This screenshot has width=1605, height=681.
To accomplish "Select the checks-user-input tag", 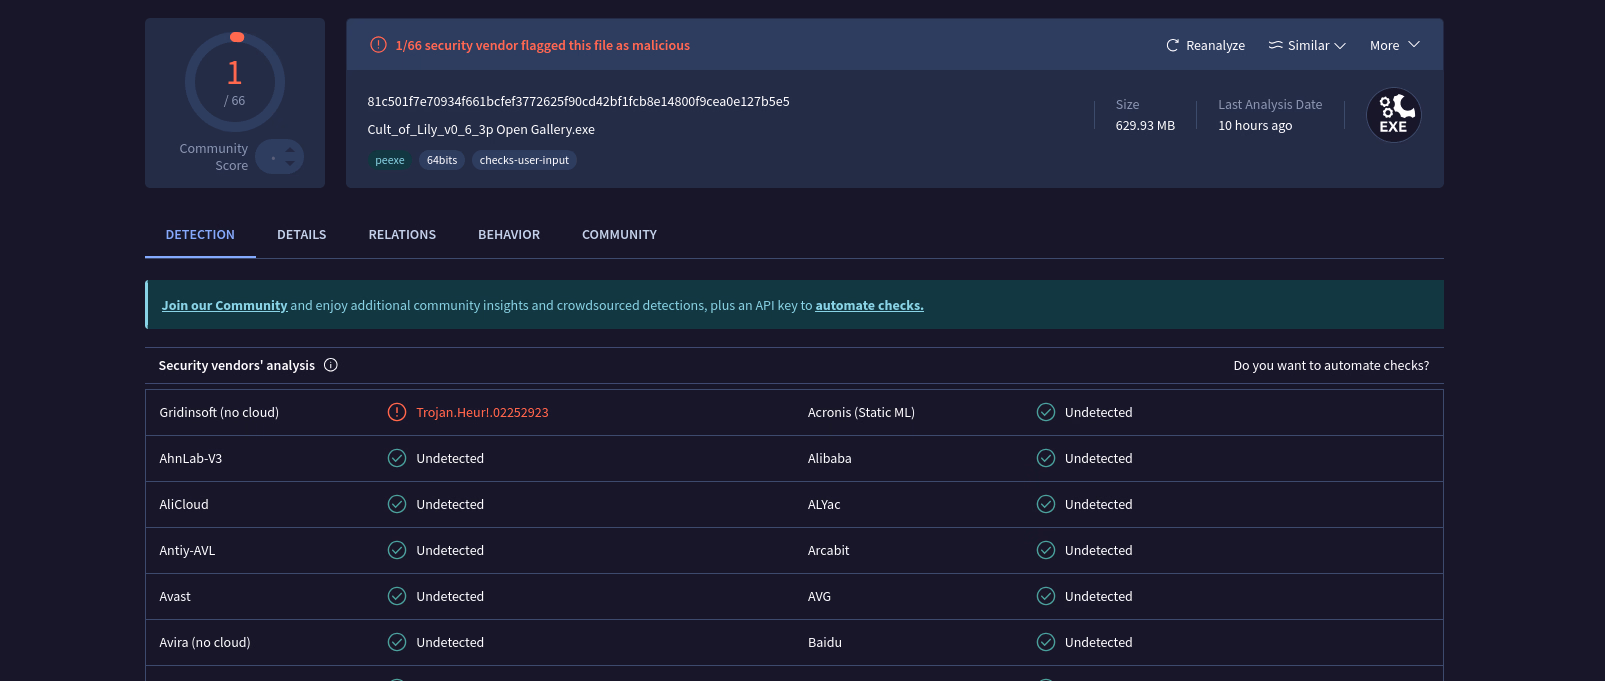I will tap(524, 160).
